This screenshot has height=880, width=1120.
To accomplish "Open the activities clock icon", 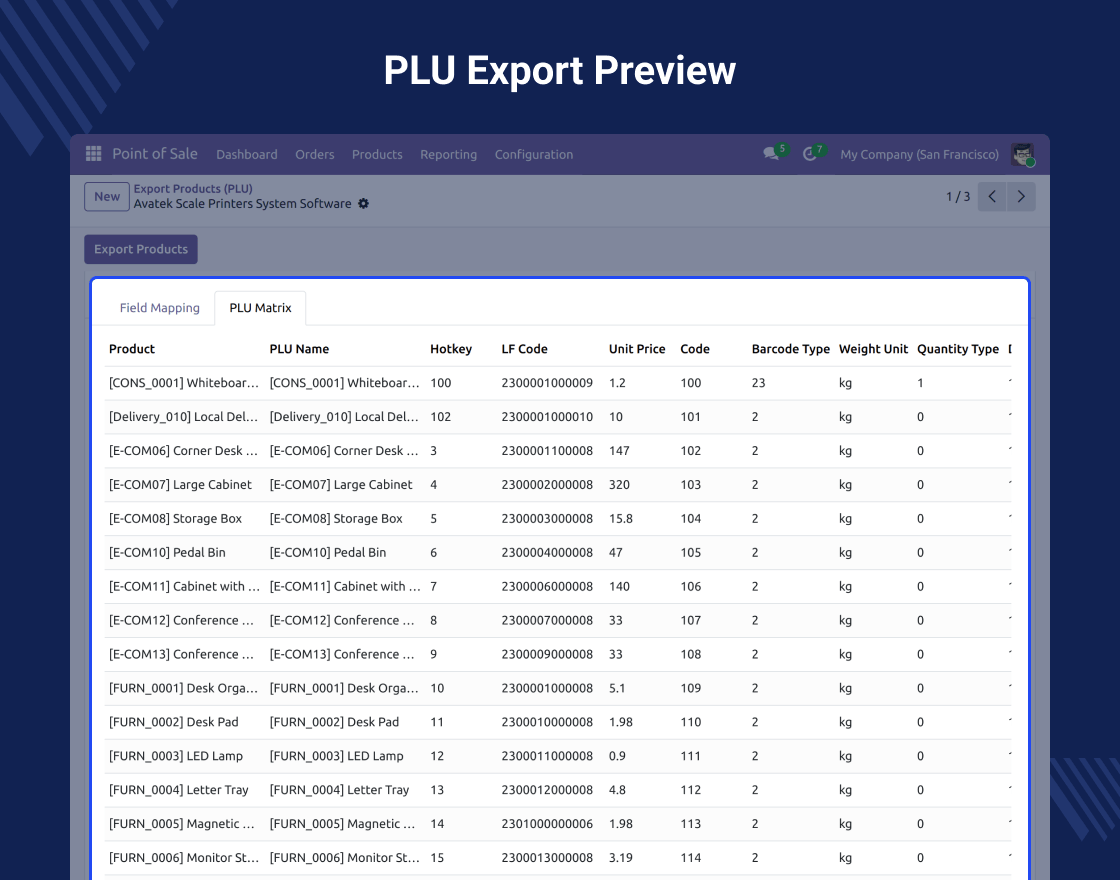I will pos(809,154).
